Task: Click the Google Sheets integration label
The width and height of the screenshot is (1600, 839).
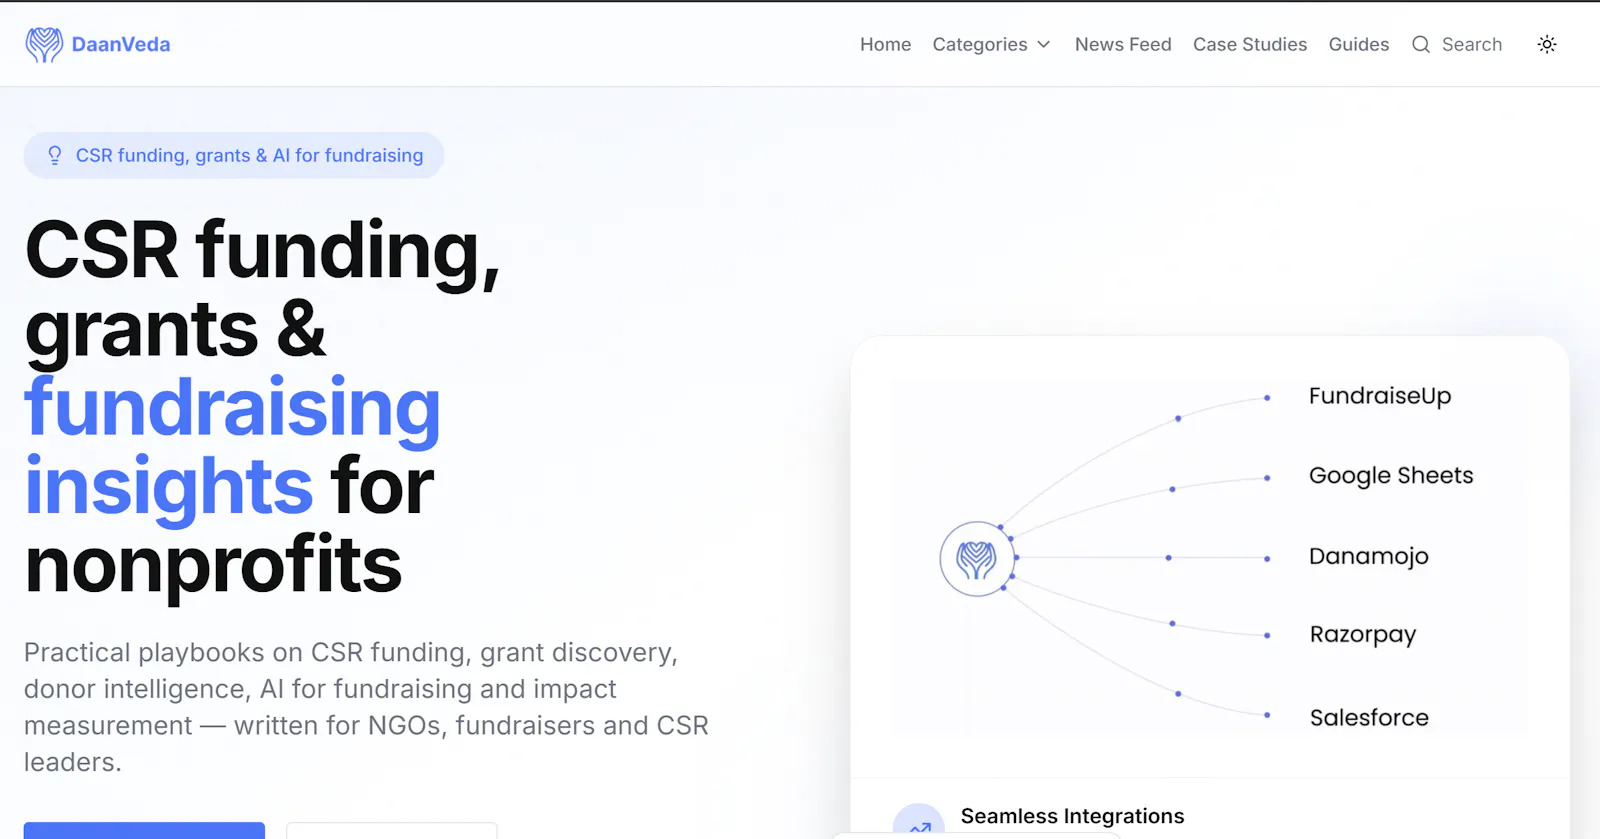Action: [x=1391, y=476]
